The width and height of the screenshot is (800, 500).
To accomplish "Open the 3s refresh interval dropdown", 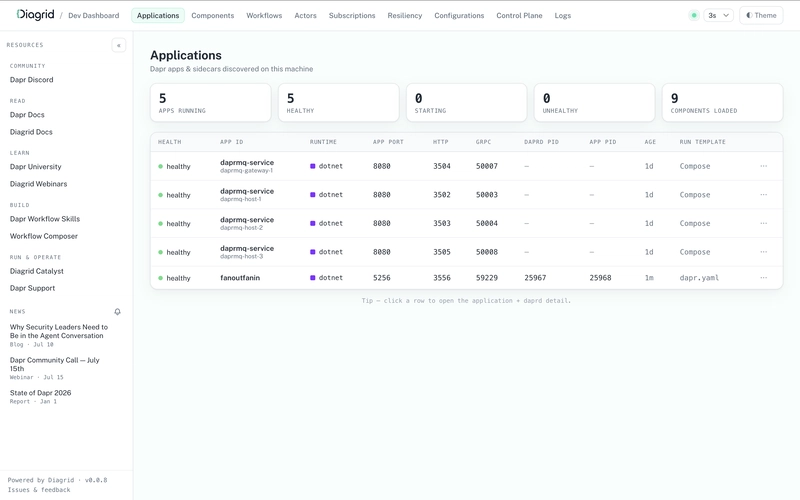I will (718, 15).
